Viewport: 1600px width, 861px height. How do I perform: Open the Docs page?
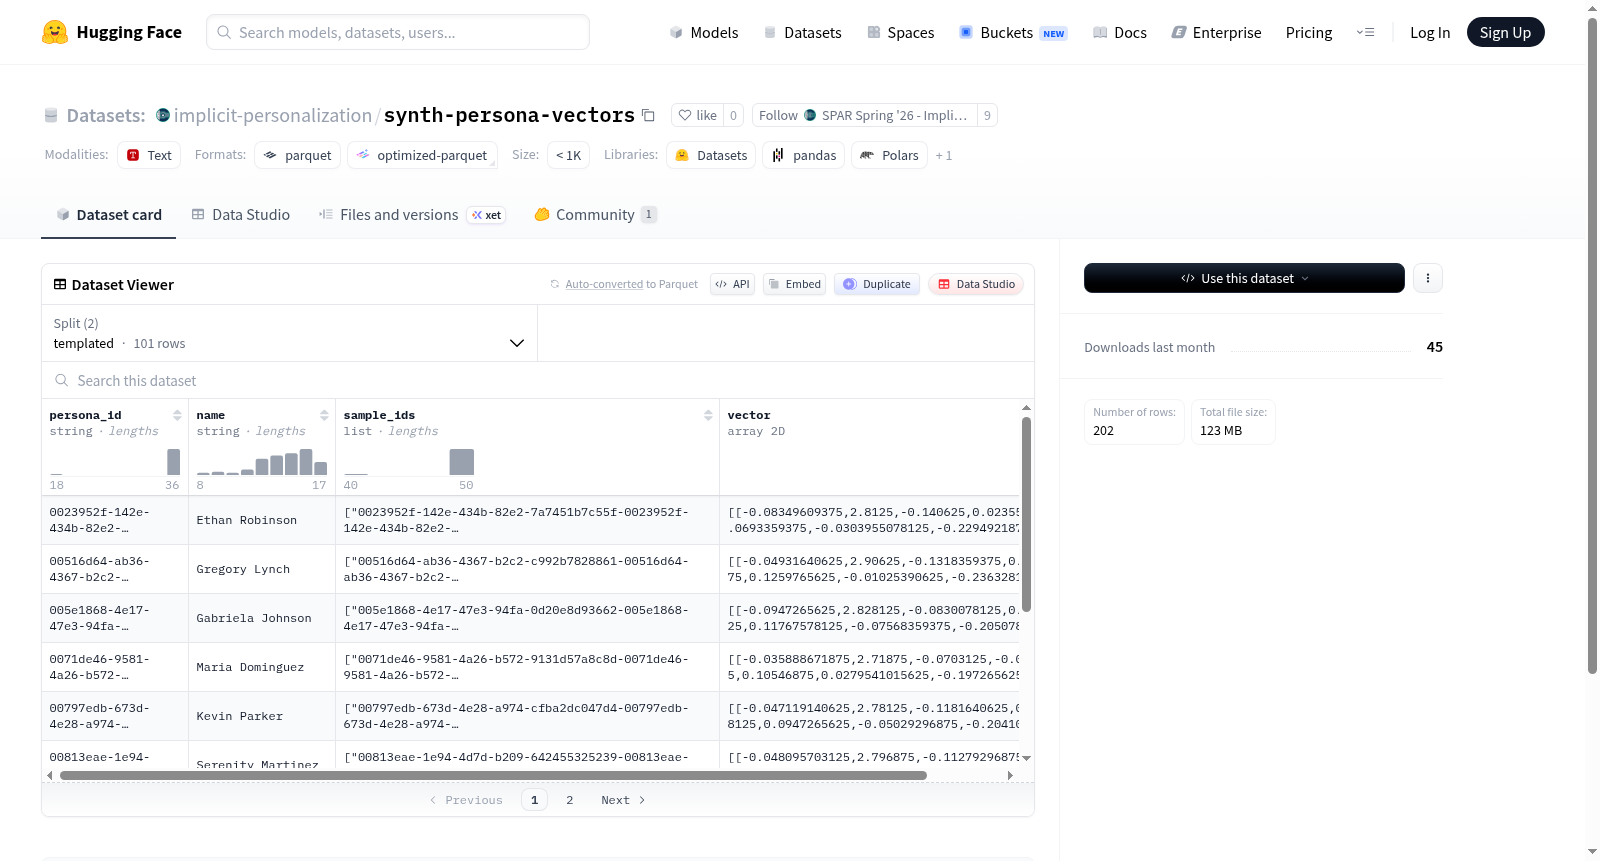click(x=1120, y=32)
